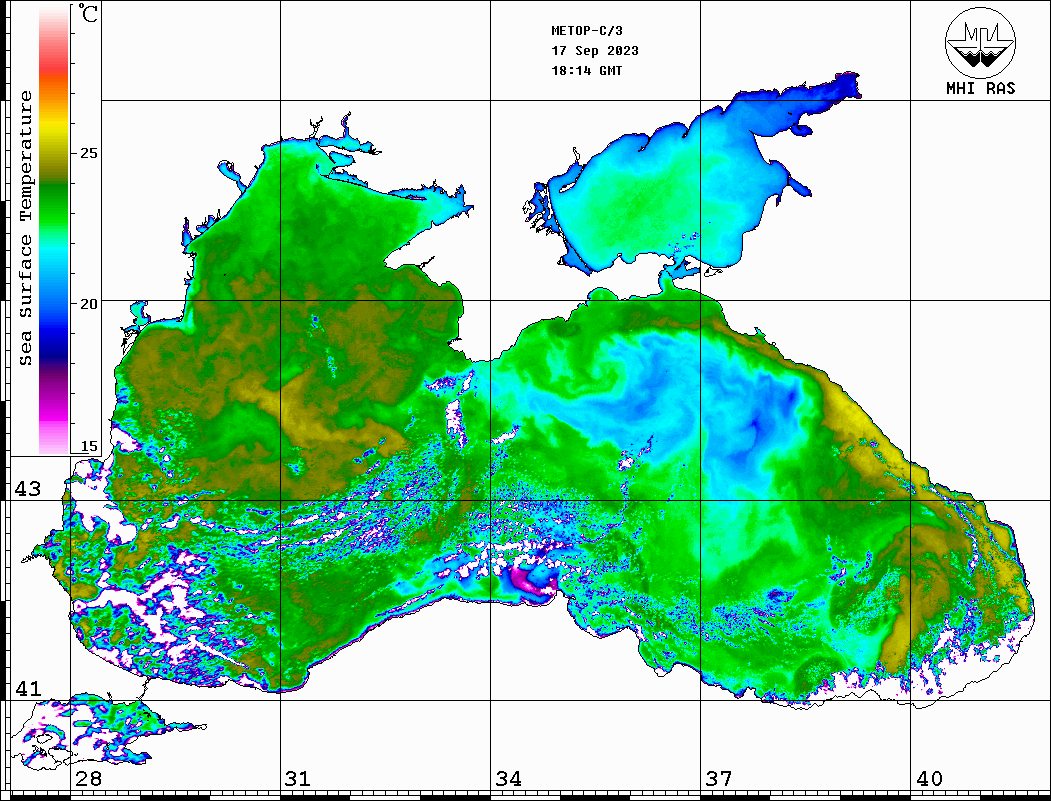
Task: Click the magenta cold spot on the southern coast
Action: [527, 582]
